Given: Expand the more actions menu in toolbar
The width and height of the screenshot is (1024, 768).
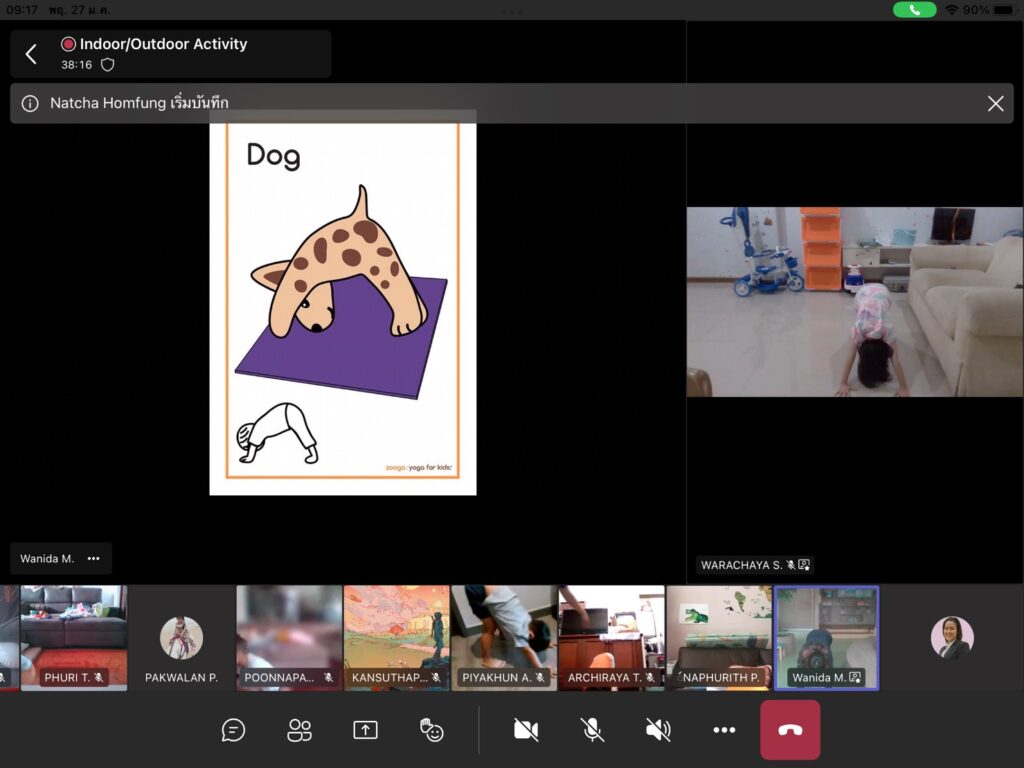Looking at the screenshot, I should [724, 730].
